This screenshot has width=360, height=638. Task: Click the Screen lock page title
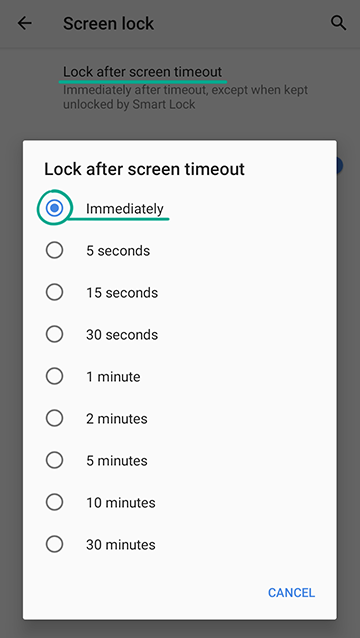[108, 24]
